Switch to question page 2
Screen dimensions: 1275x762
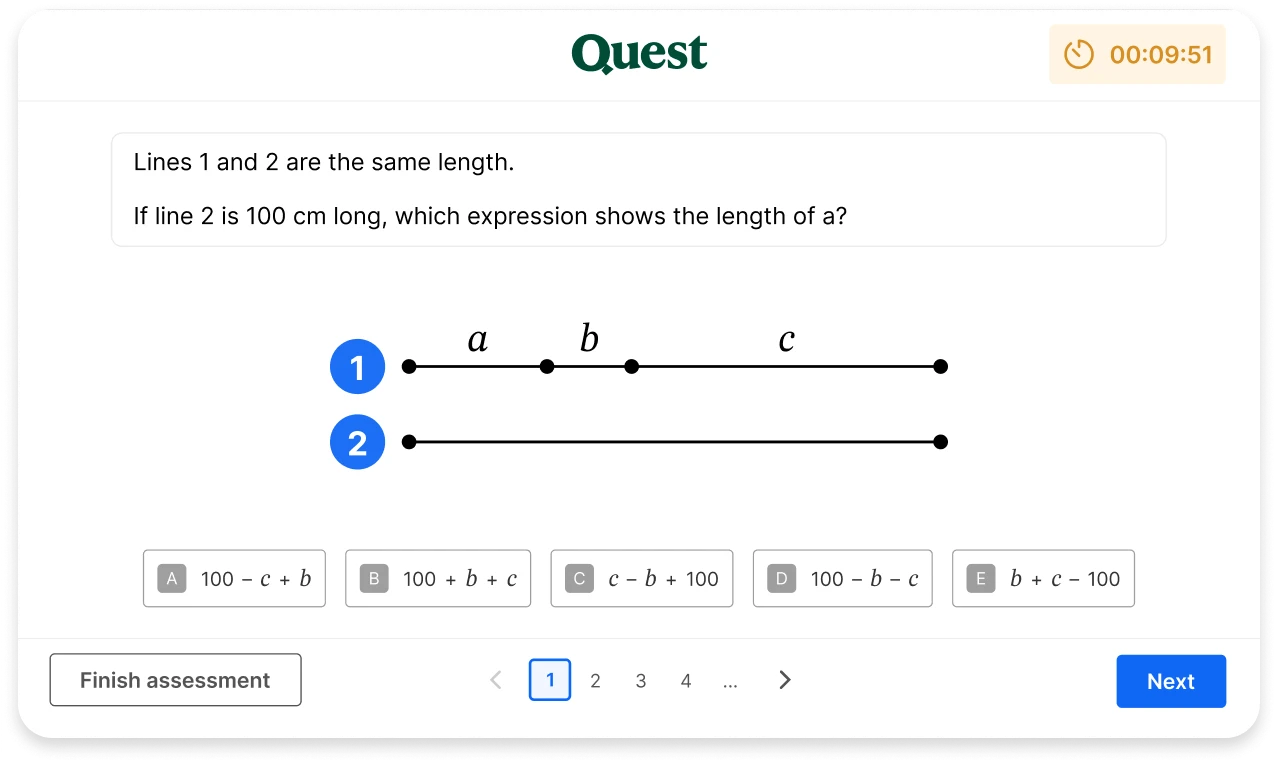(x=595, y=680)
